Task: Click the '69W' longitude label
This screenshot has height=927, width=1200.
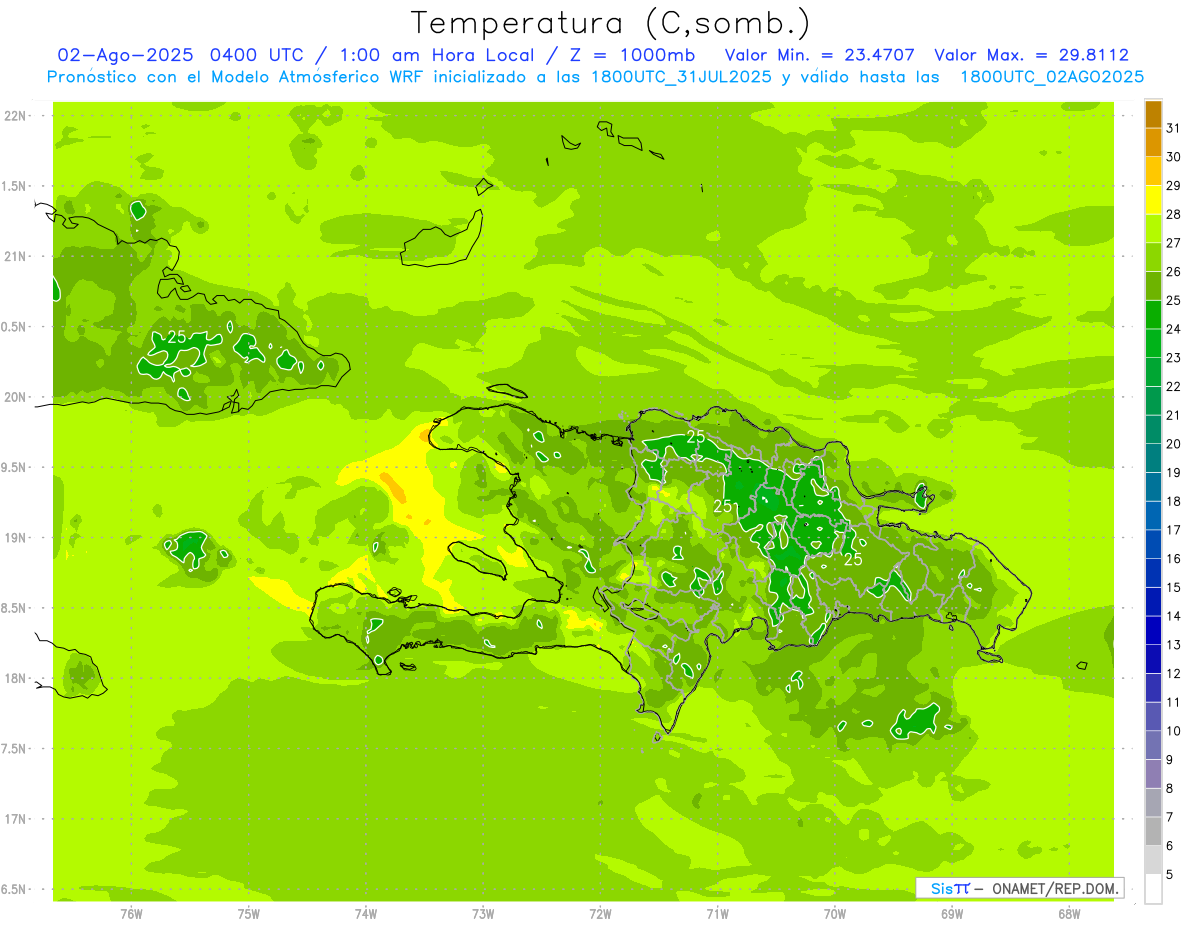Action: (952, 913)
